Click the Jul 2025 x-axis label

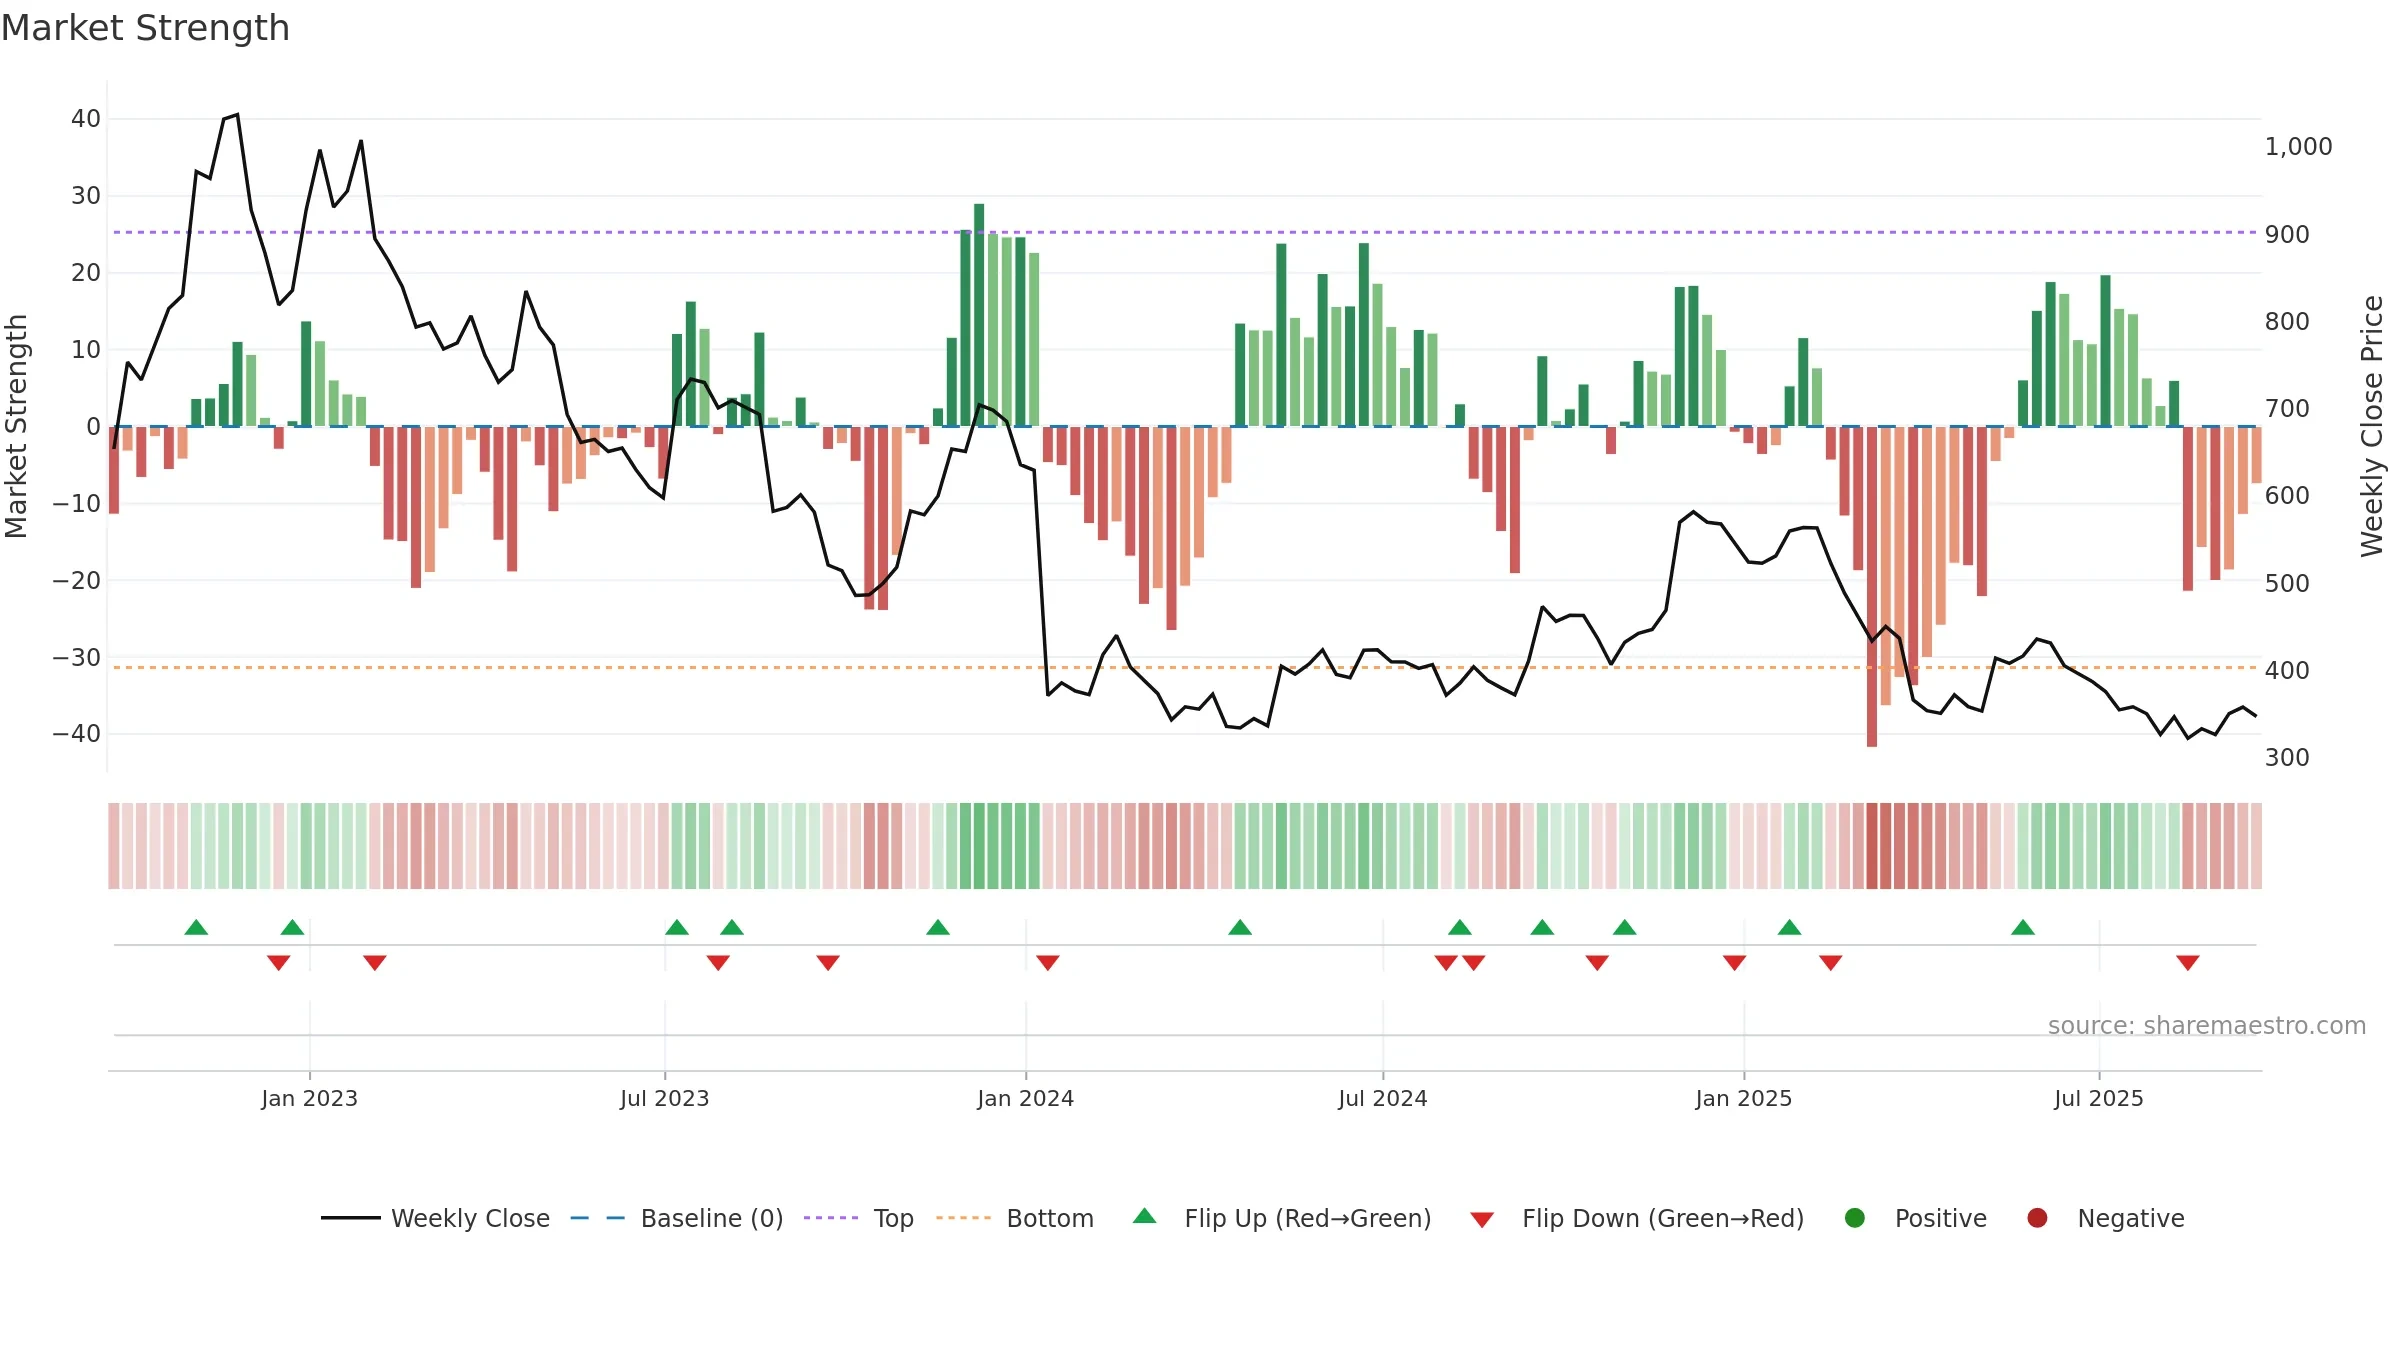(x=2099, y=1098)
